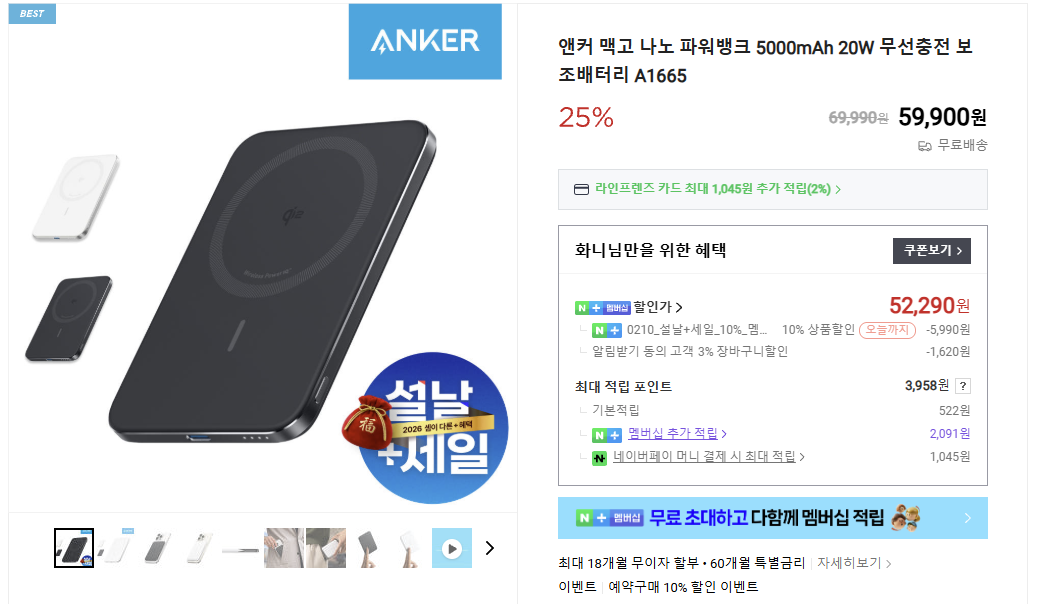The image size is (1049, 604).
Task: Click the credit card icon in 라인프렌즈 banner
Action: (581, 189)
